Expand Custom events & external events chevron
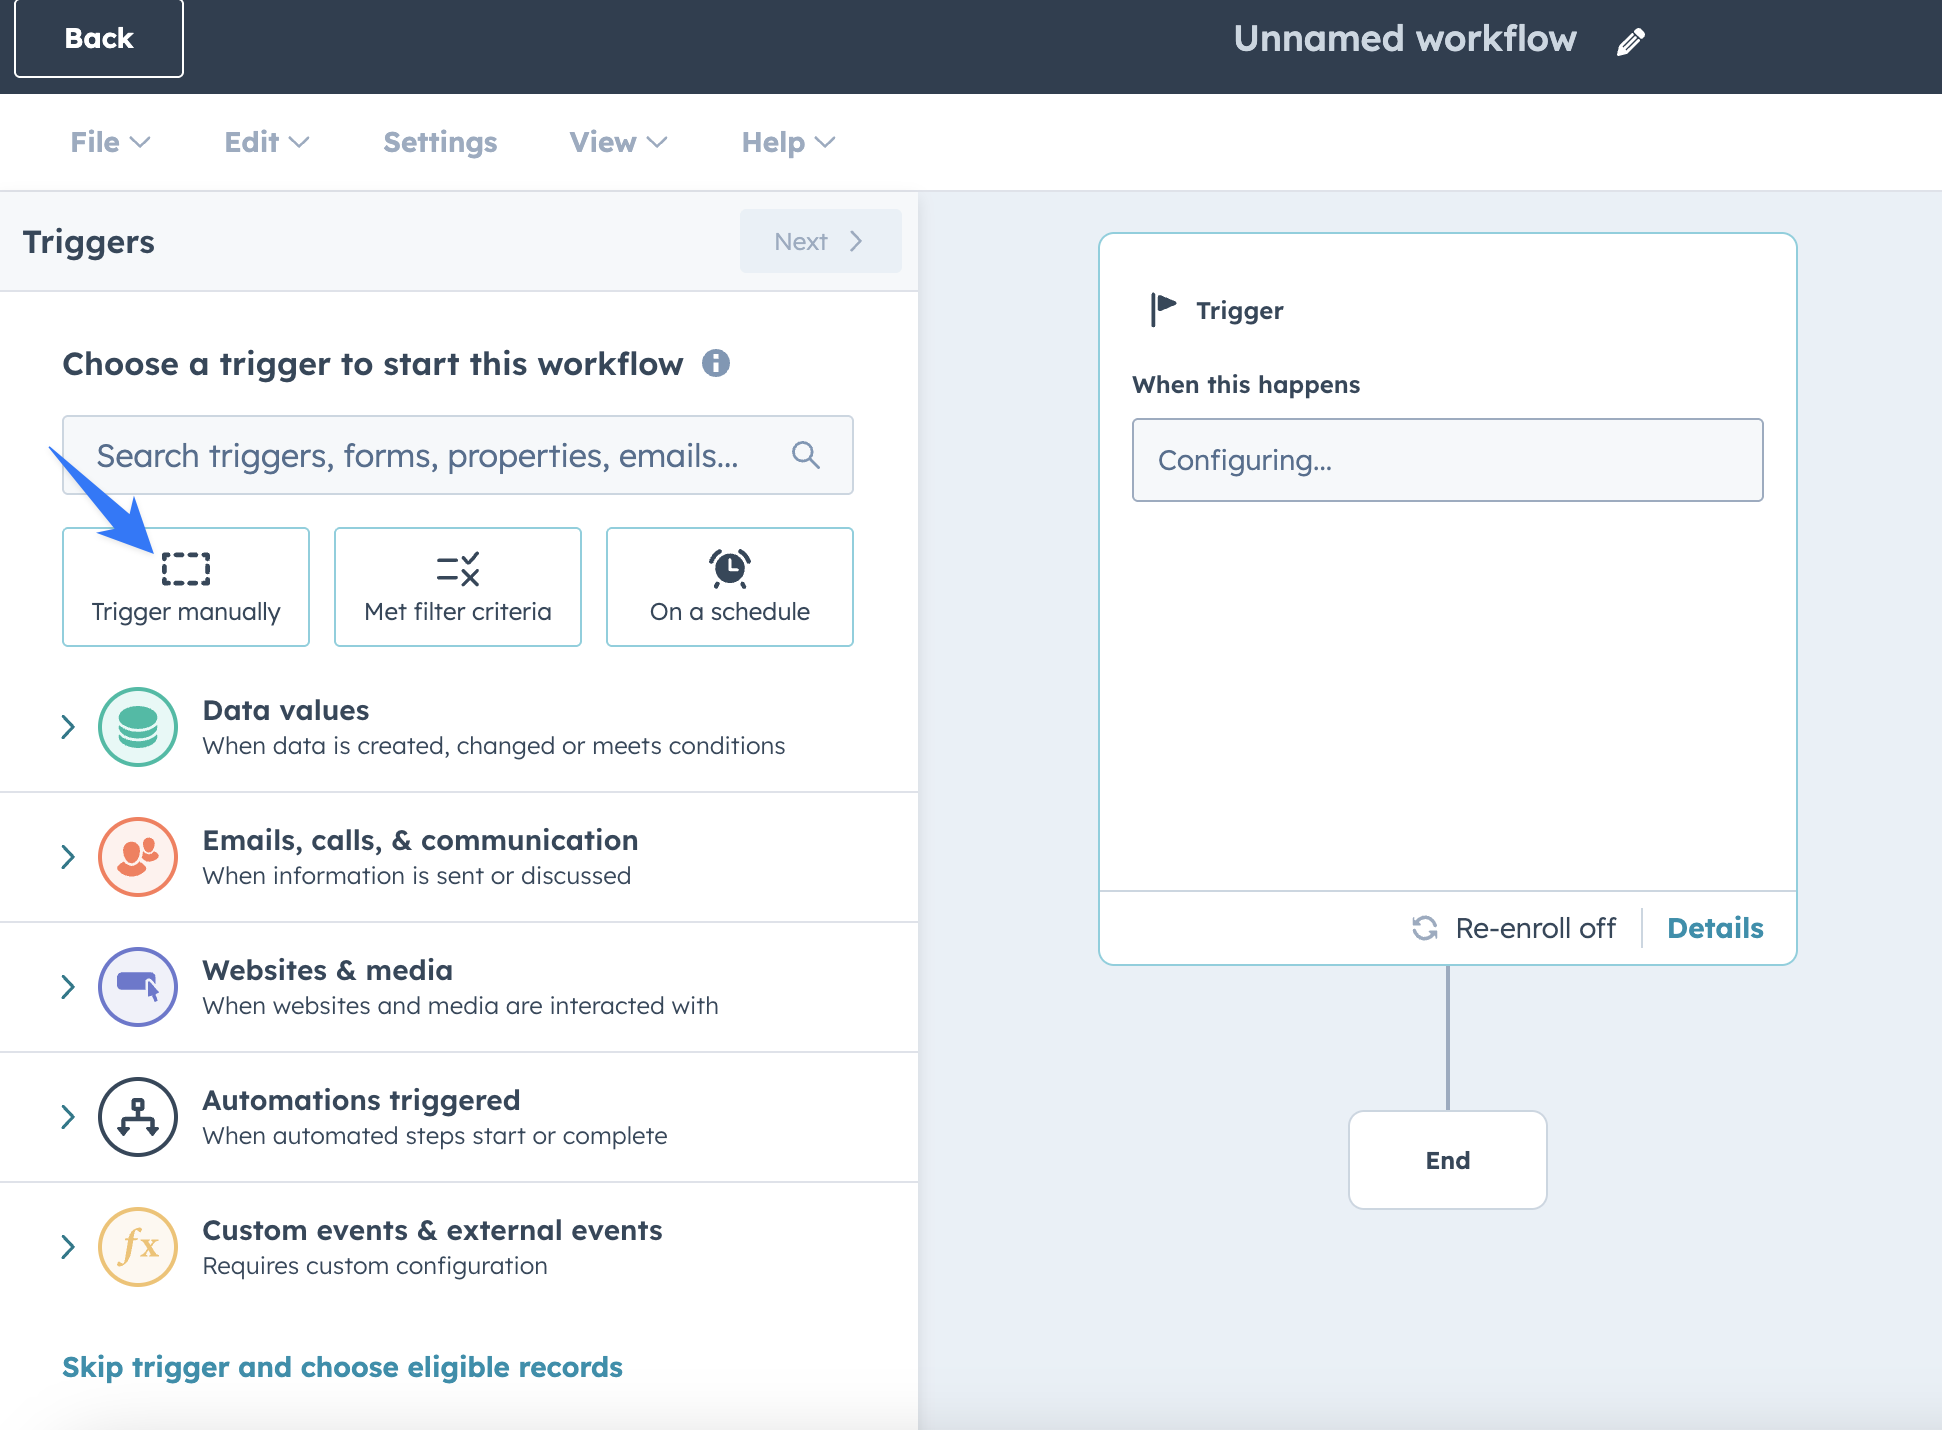This screenshot has width=1942, height=1430. tap(68, 1247)
